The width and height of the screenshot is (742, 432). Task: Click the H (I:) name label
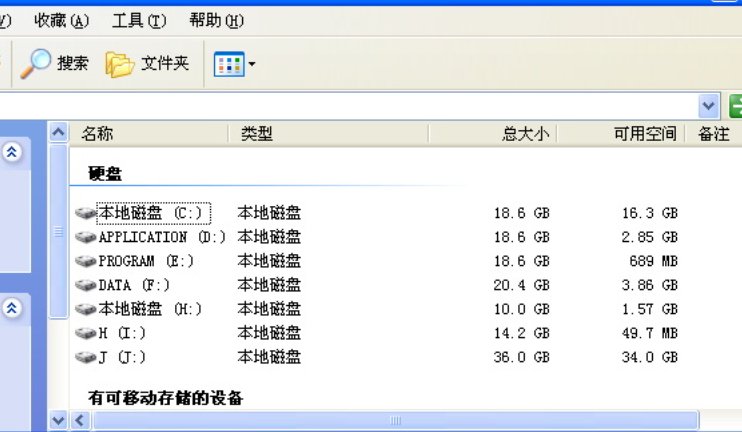pyautogui.click(x=122, y=333)
